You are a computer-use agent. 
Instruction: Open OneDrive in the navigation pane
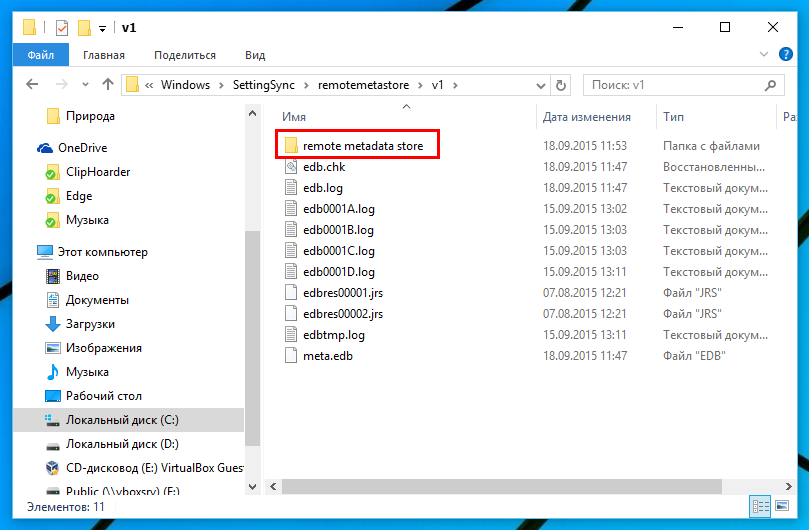click(81, 148)
